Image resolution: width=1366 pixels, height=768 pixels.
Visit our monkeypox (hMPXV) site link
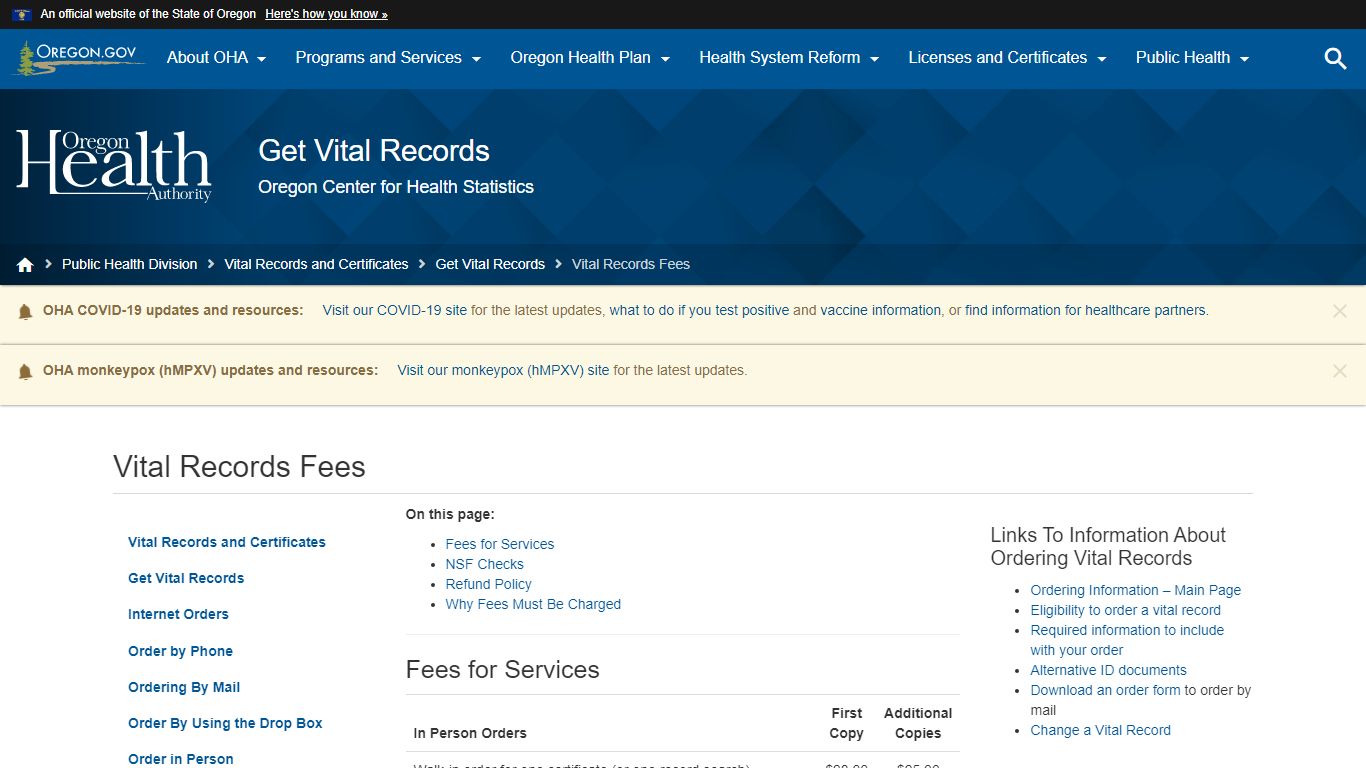point(503,370)
